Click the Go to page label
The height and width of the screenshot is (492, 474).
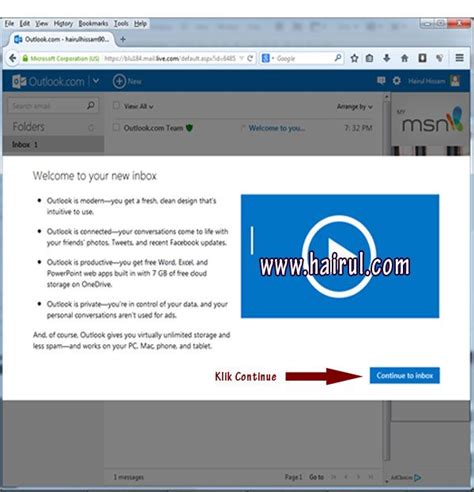click(316, 477)
